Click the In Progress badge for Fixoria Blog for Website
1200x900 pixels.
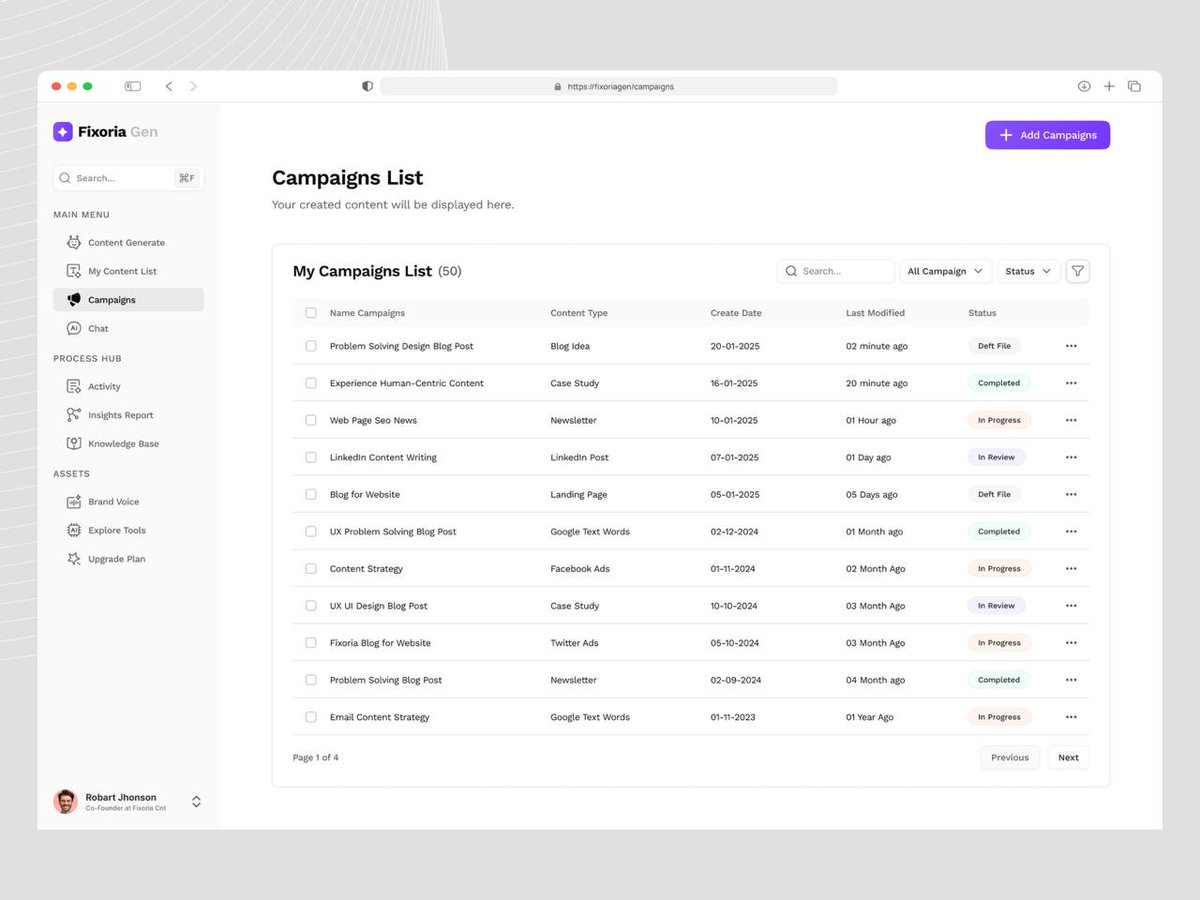pos(999,643)
